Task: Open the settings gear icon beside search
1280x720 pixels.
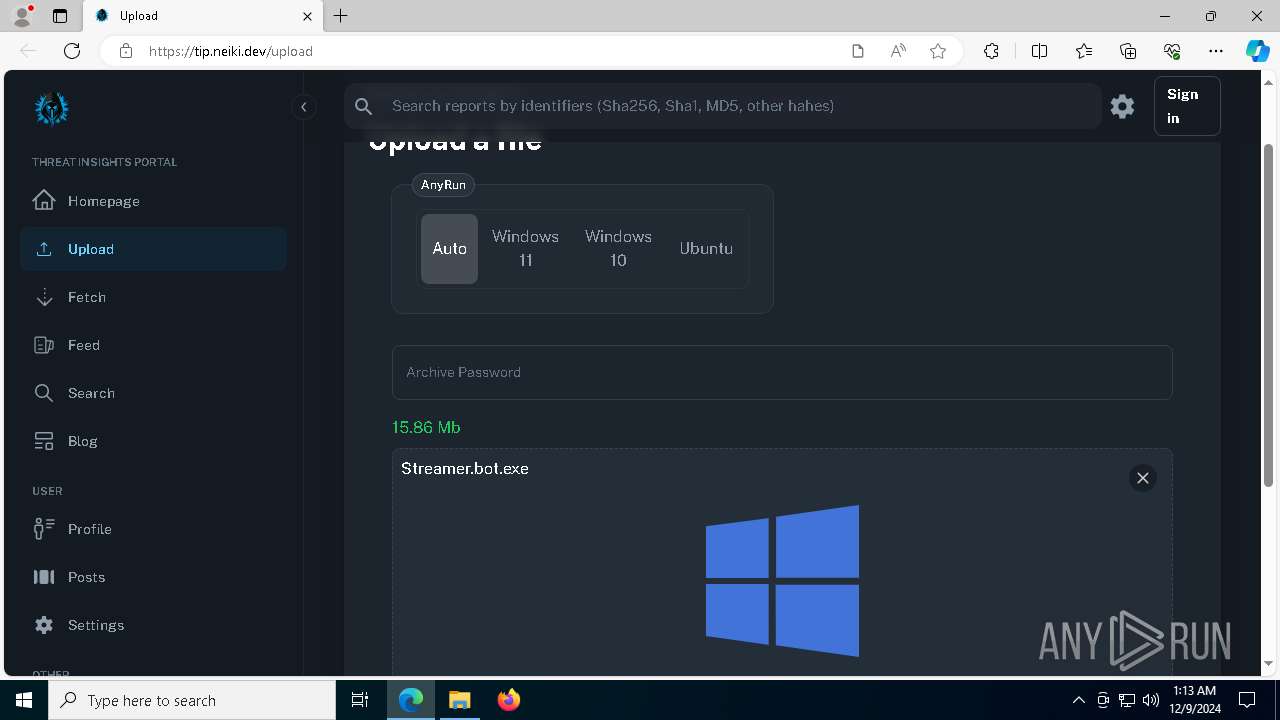Action: coord(1122,106)
